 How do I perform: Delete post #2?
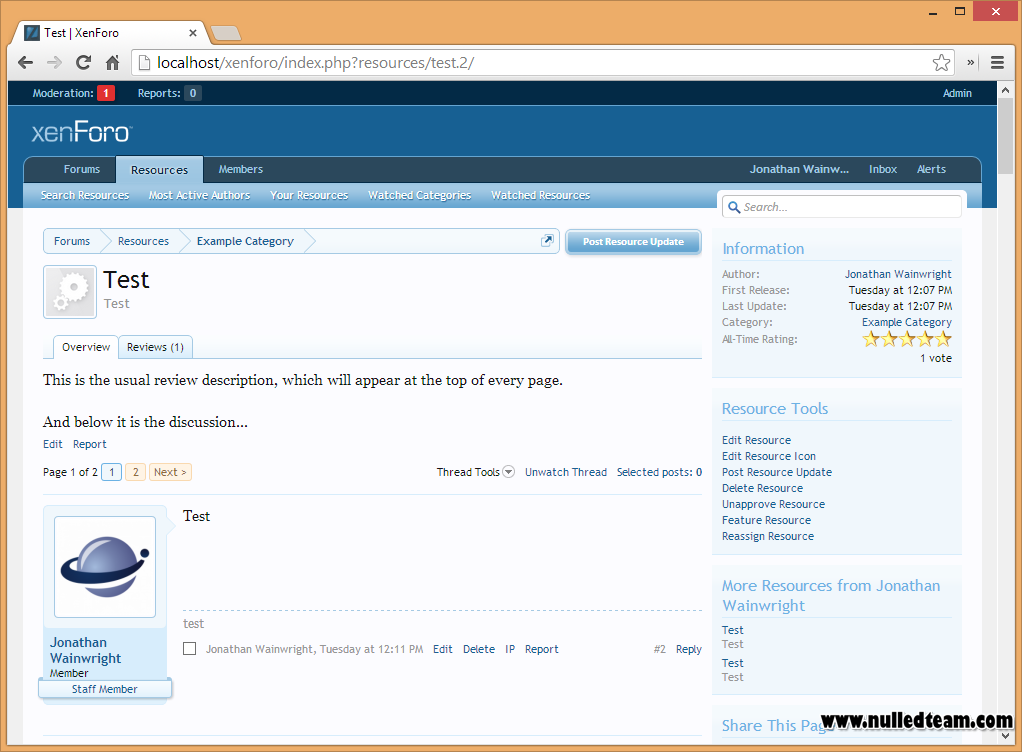coord(479,649)
